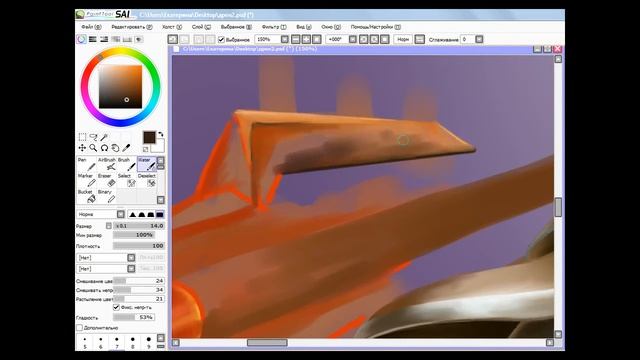Click the 'Размер' brush size slider
640x360 pixels.
tap(139, 226)
